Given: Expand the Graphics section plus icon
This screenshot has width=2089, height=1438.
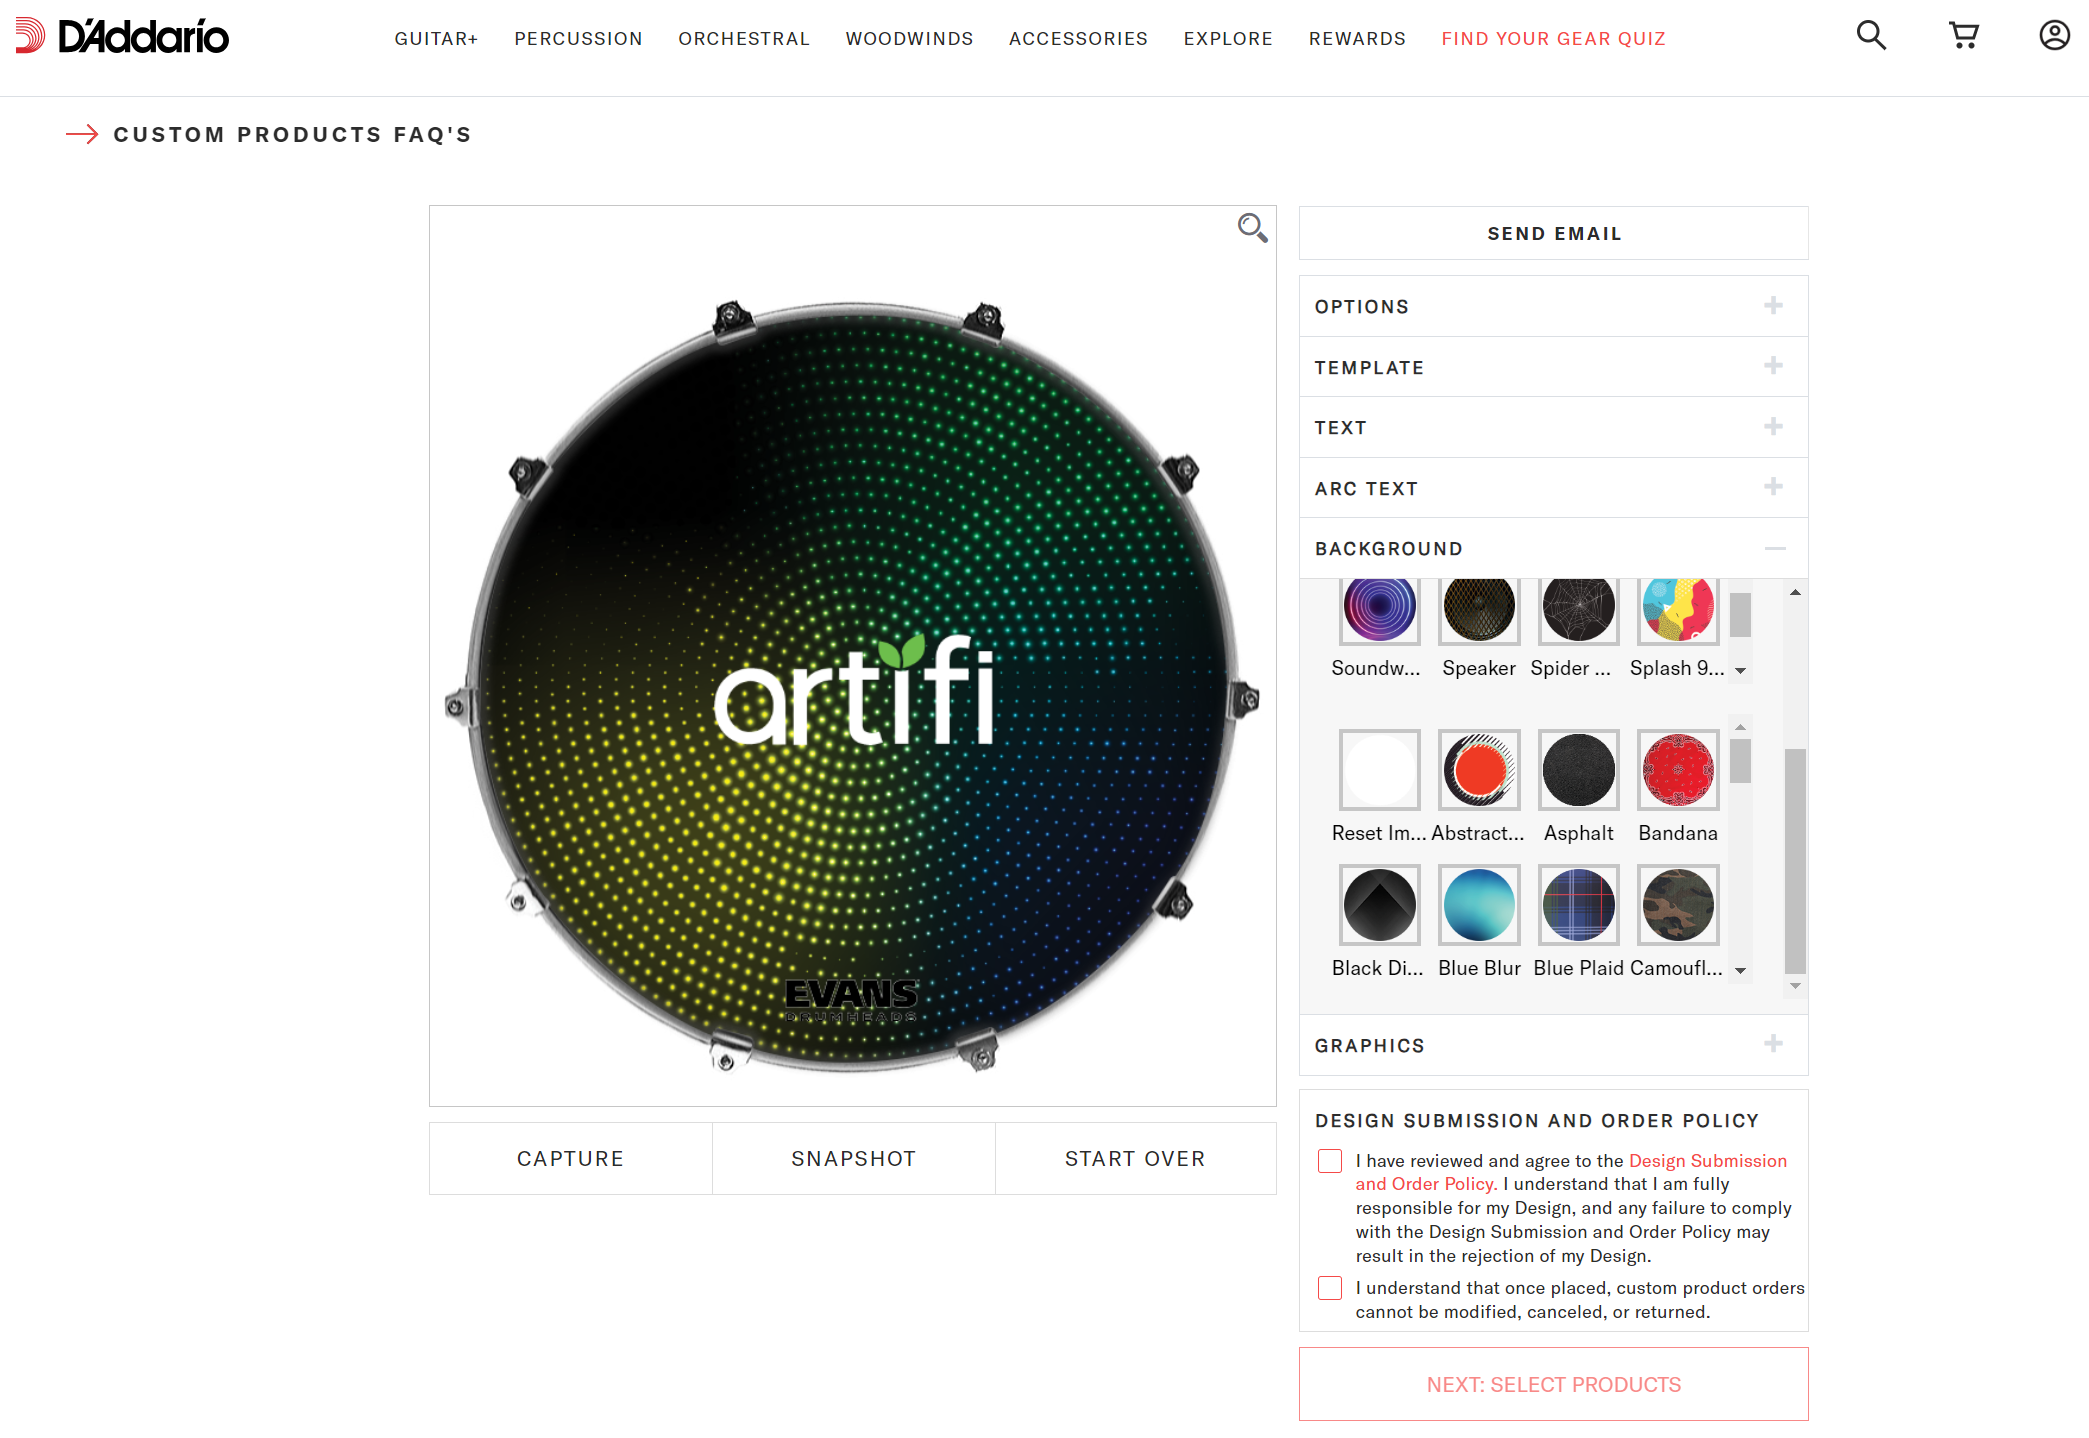Looking at the screenshot, I should point(1775,1044).
